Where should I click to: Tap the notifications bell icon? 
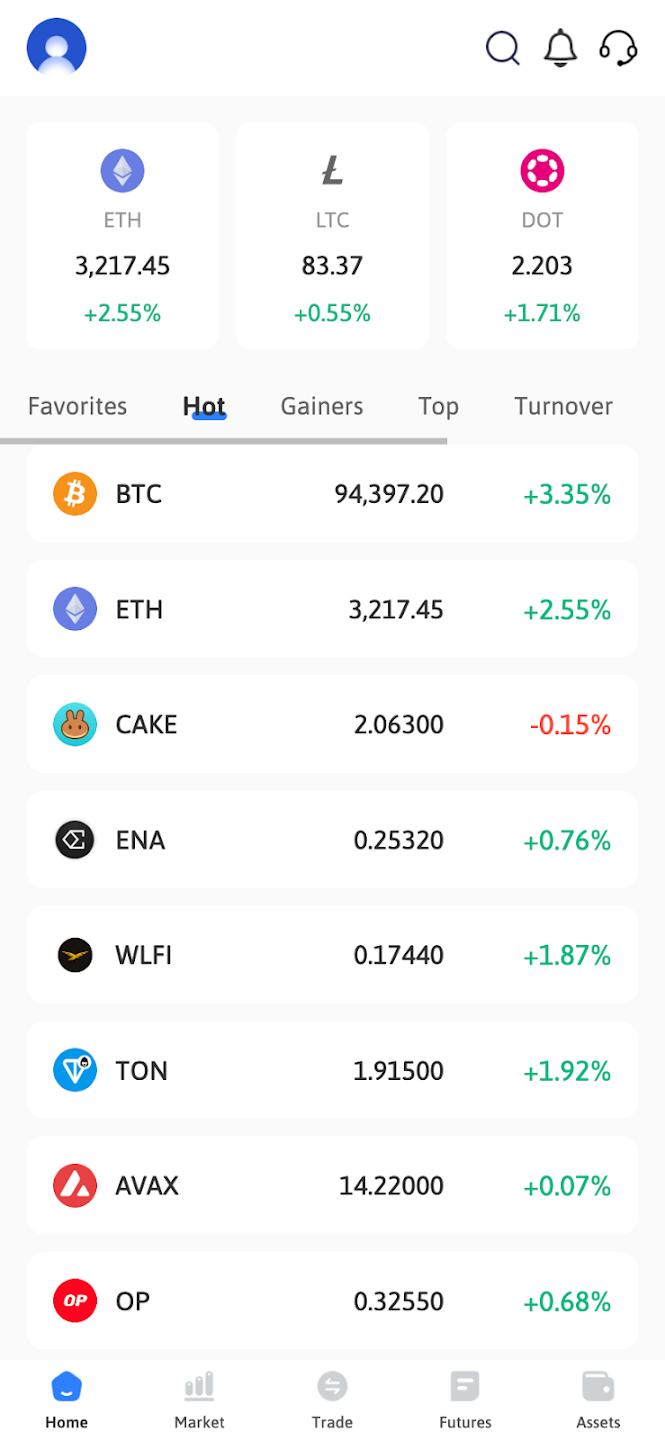tap(560, 48)
